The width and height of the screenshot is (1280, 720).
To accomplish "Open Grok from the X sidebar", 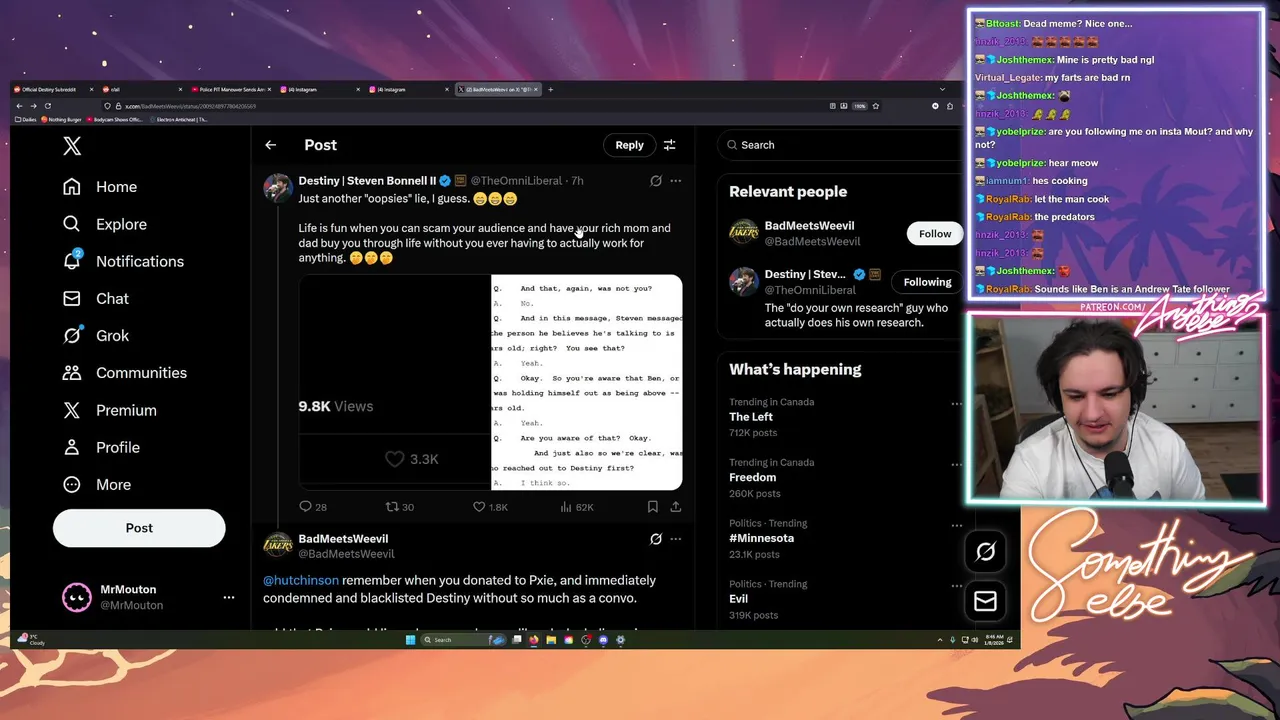I will [96, 335].
